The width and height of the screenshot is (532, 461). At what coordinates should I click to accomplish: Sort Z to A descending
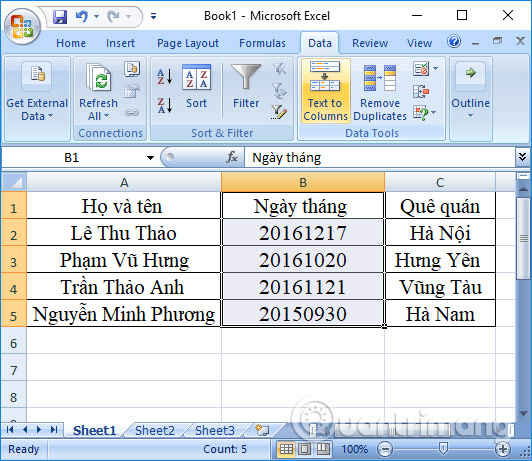165,105
